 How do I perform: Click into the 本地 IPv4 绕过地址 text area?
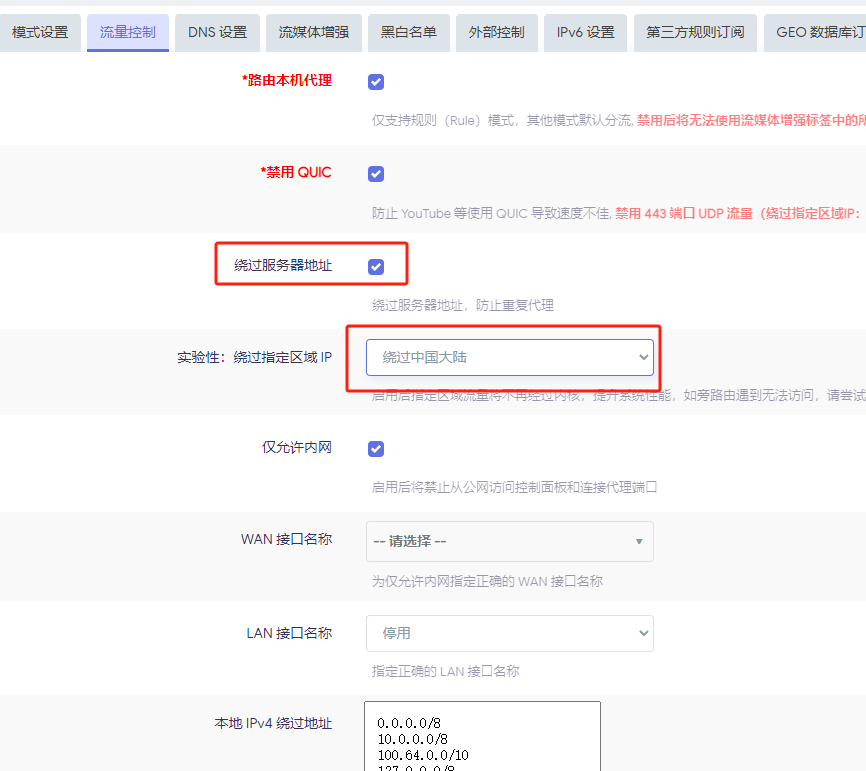pos(482,736)
